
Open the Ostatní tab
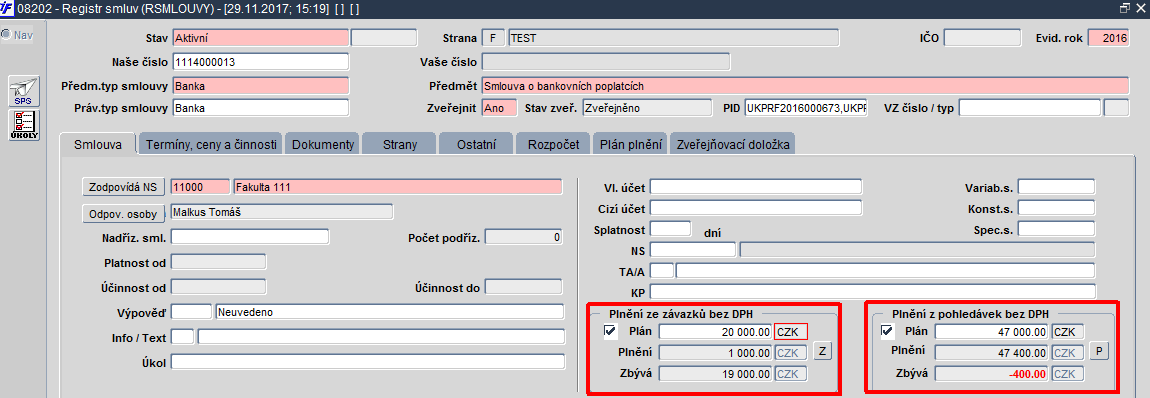pyautogui.click(x=477, y=144)
